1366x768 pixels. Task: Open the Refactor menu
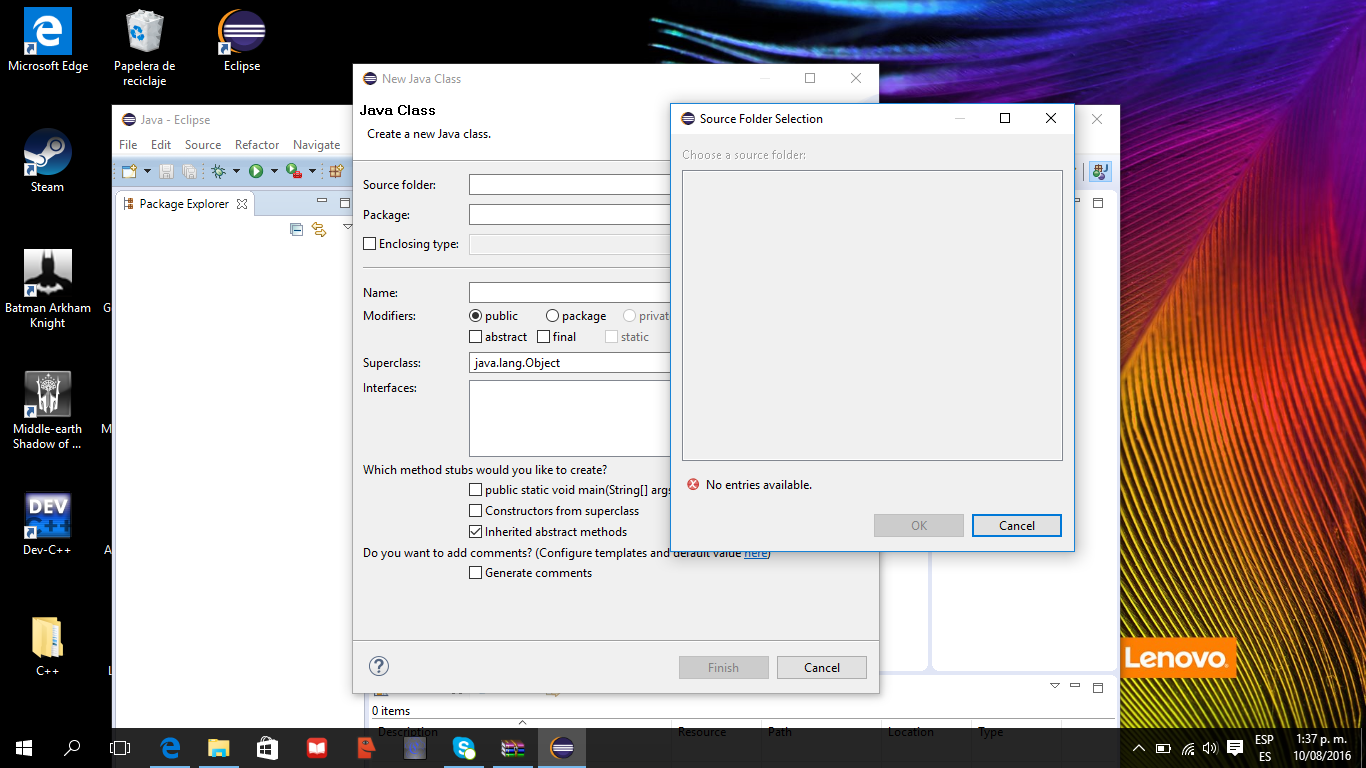pos(257,145)
